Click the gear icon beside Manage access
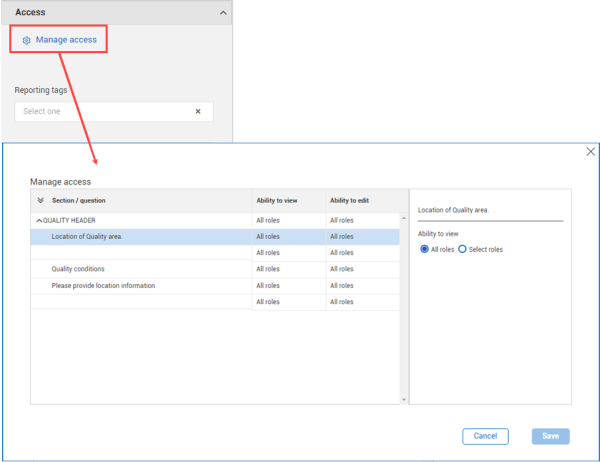This screenshot has width=600, height=462. point(26,40)
